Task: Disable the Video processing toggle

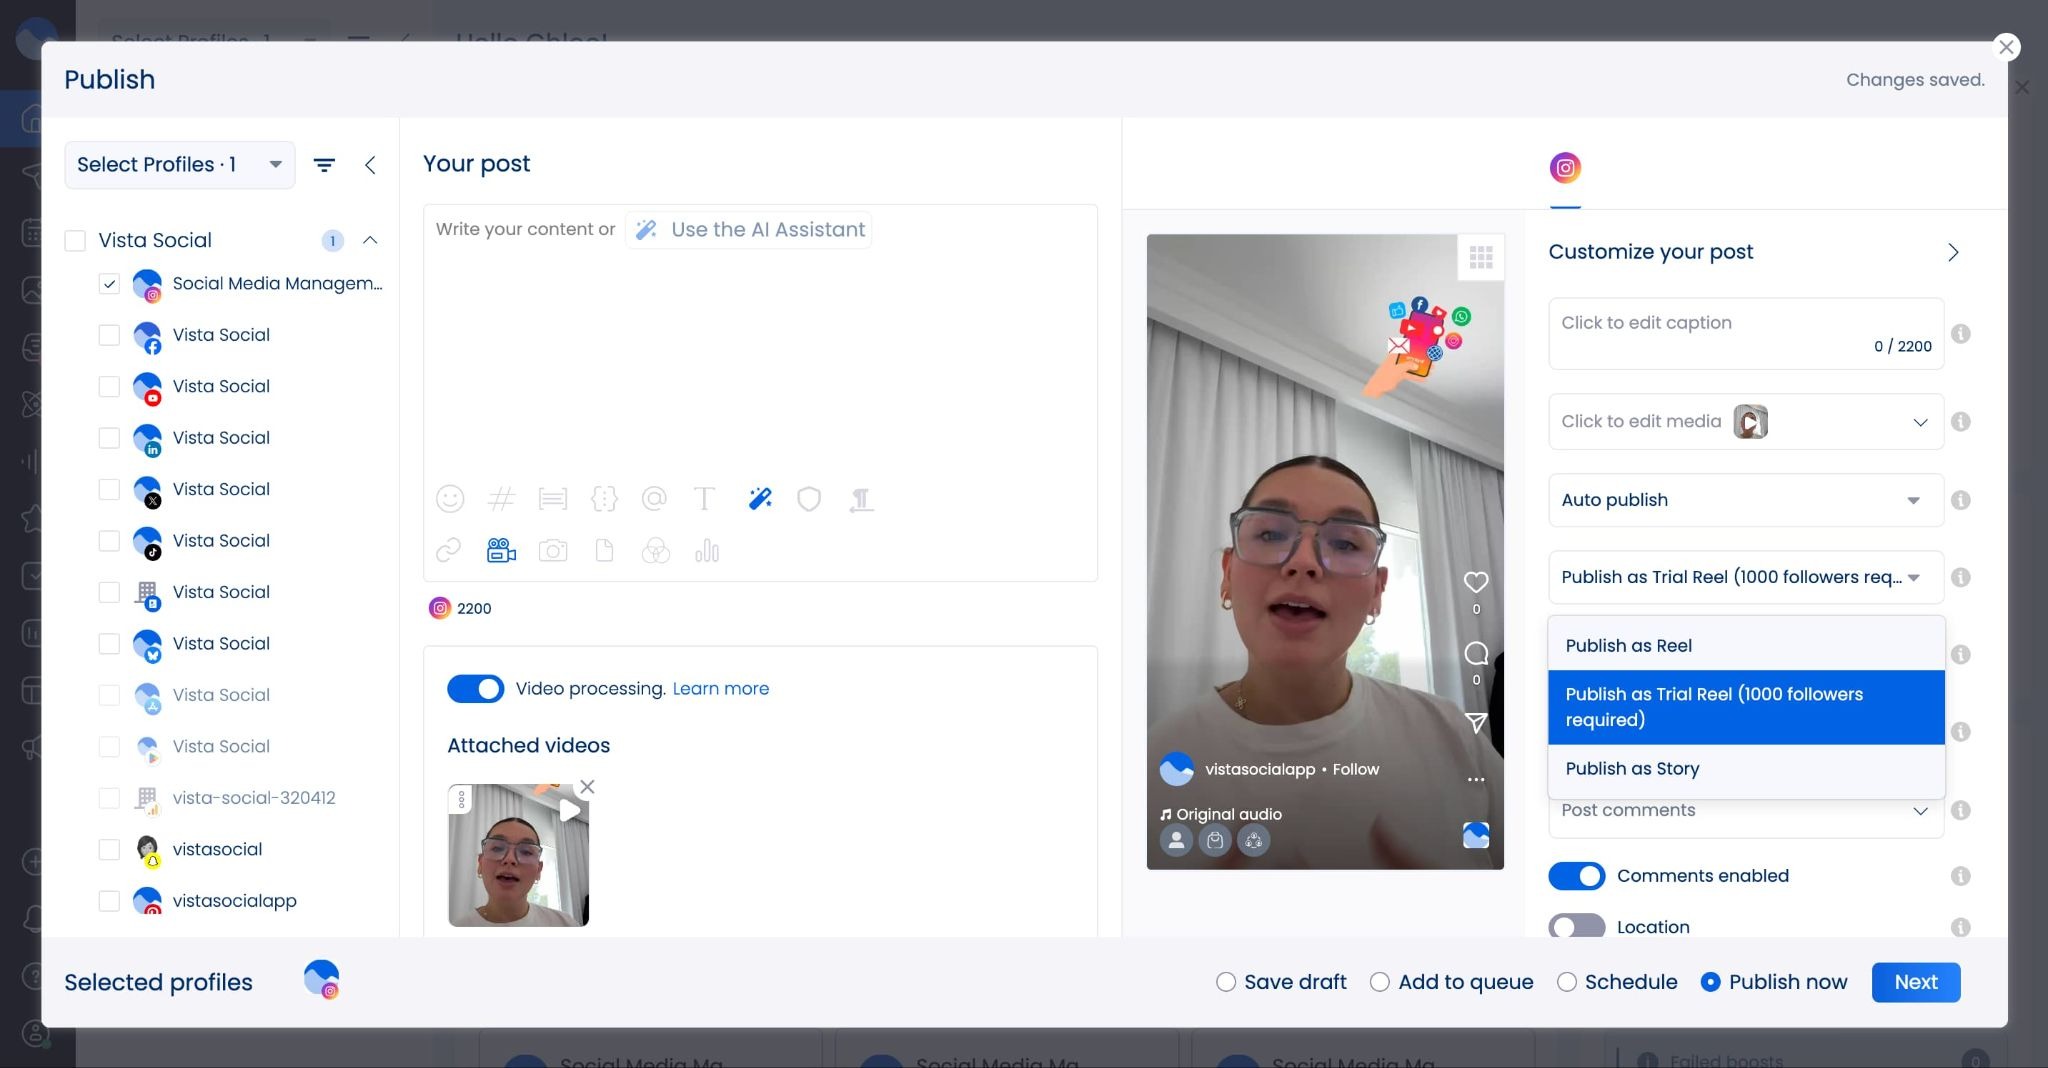Action: [x=475, y=688]
